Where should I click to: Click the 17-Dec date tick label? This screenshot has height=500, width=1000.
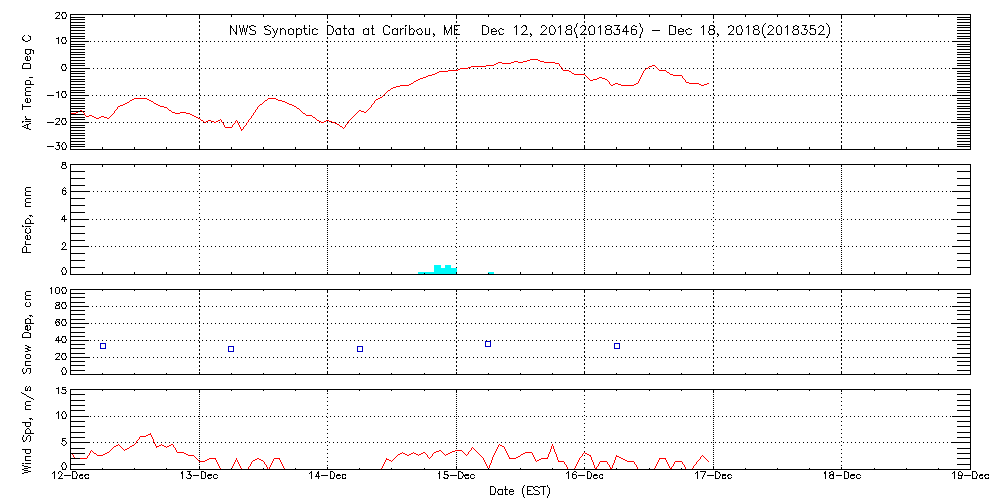713,477
